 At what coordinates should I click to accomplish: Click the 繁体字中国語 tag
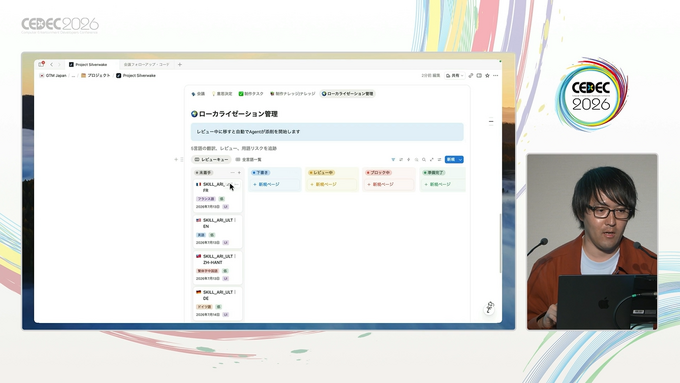(x=207, y=271)
